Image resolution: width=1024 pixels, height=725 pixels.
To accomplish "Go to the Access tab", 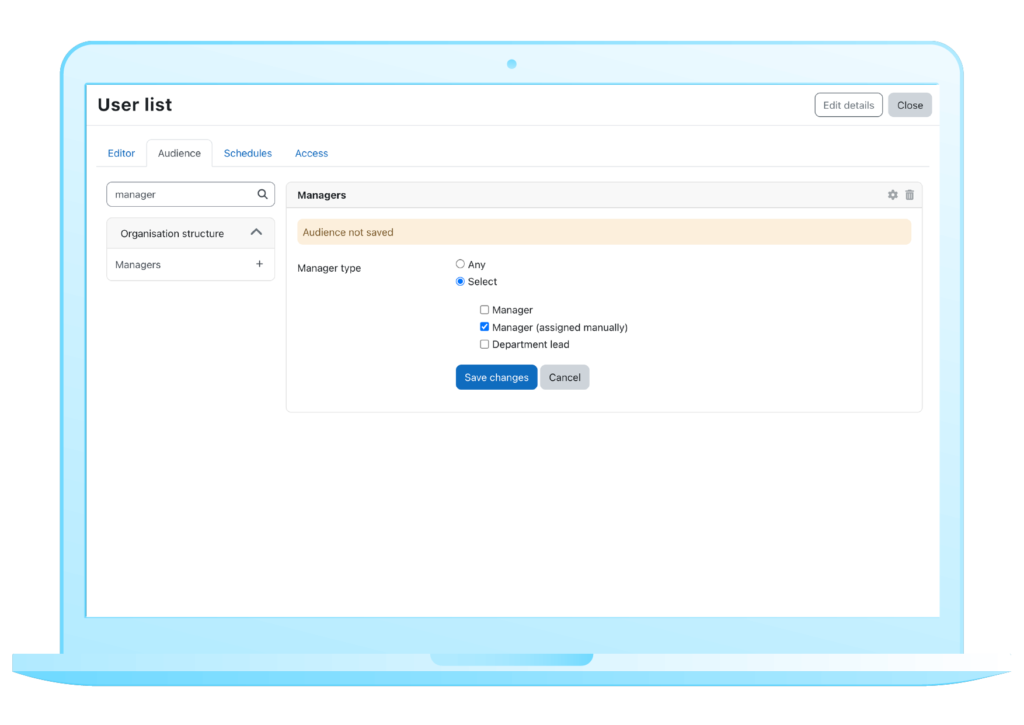I will (311, 153).
